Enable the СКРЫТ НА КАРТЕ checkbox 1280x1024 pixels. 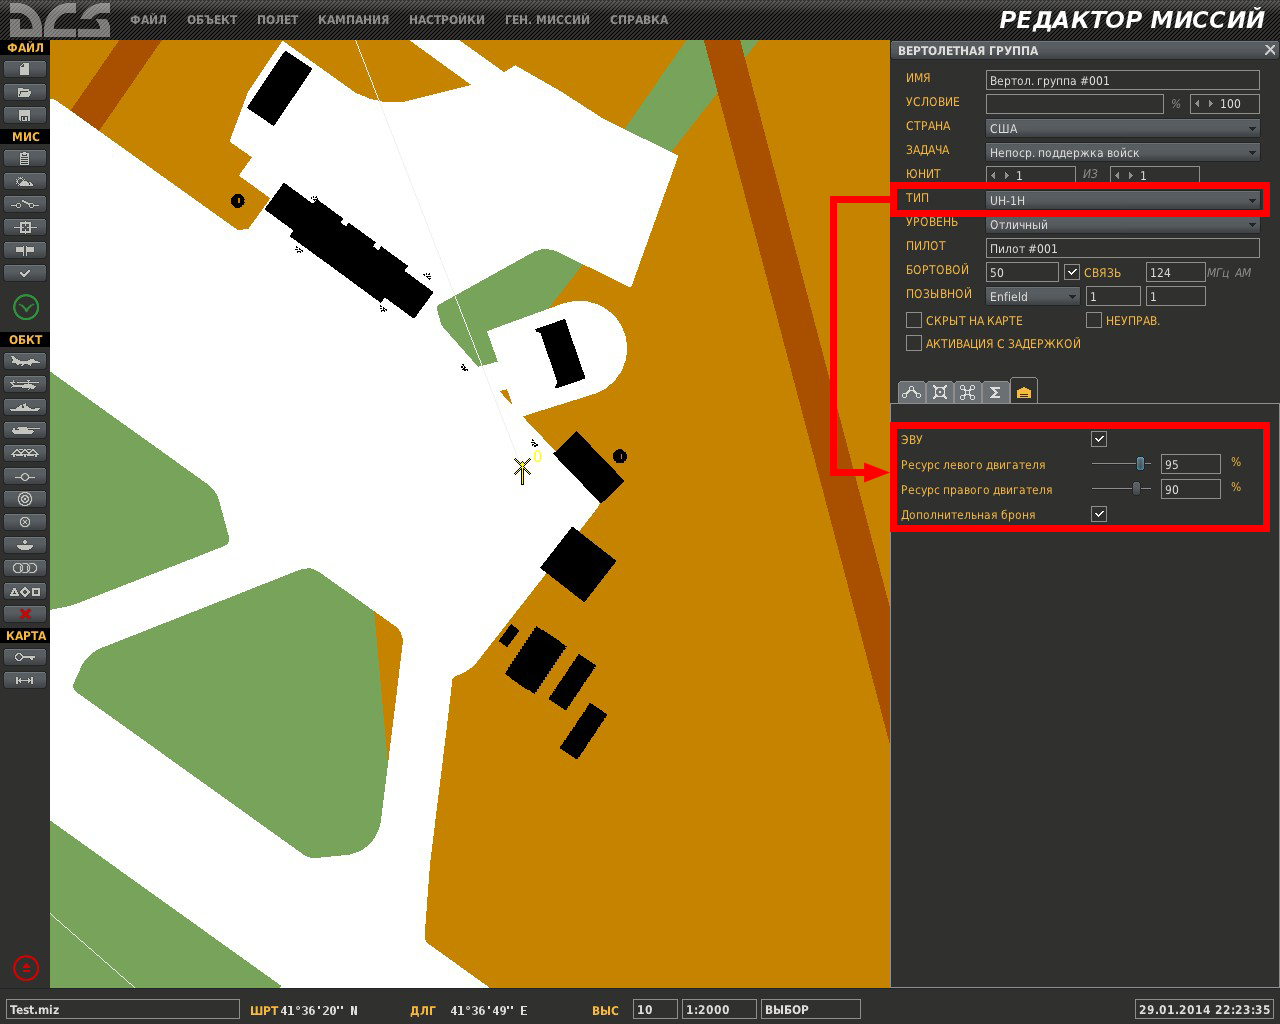point(913,320)
